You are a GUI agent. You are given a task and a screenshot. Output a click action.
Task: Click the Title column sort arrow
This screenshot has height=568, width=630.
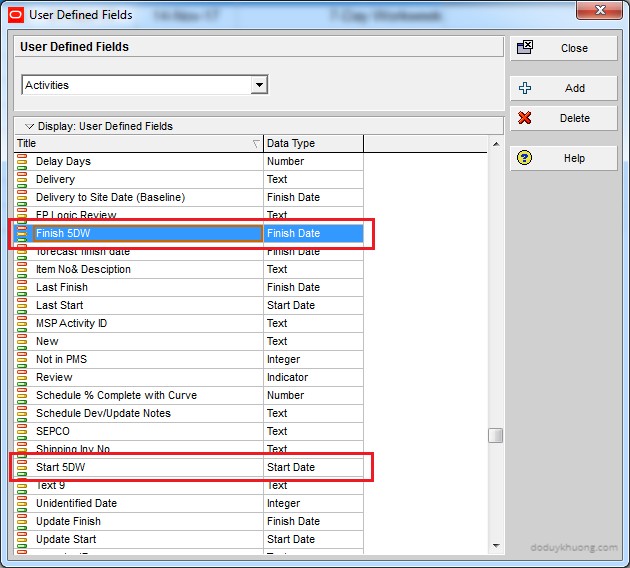click(x=256, y=144)
